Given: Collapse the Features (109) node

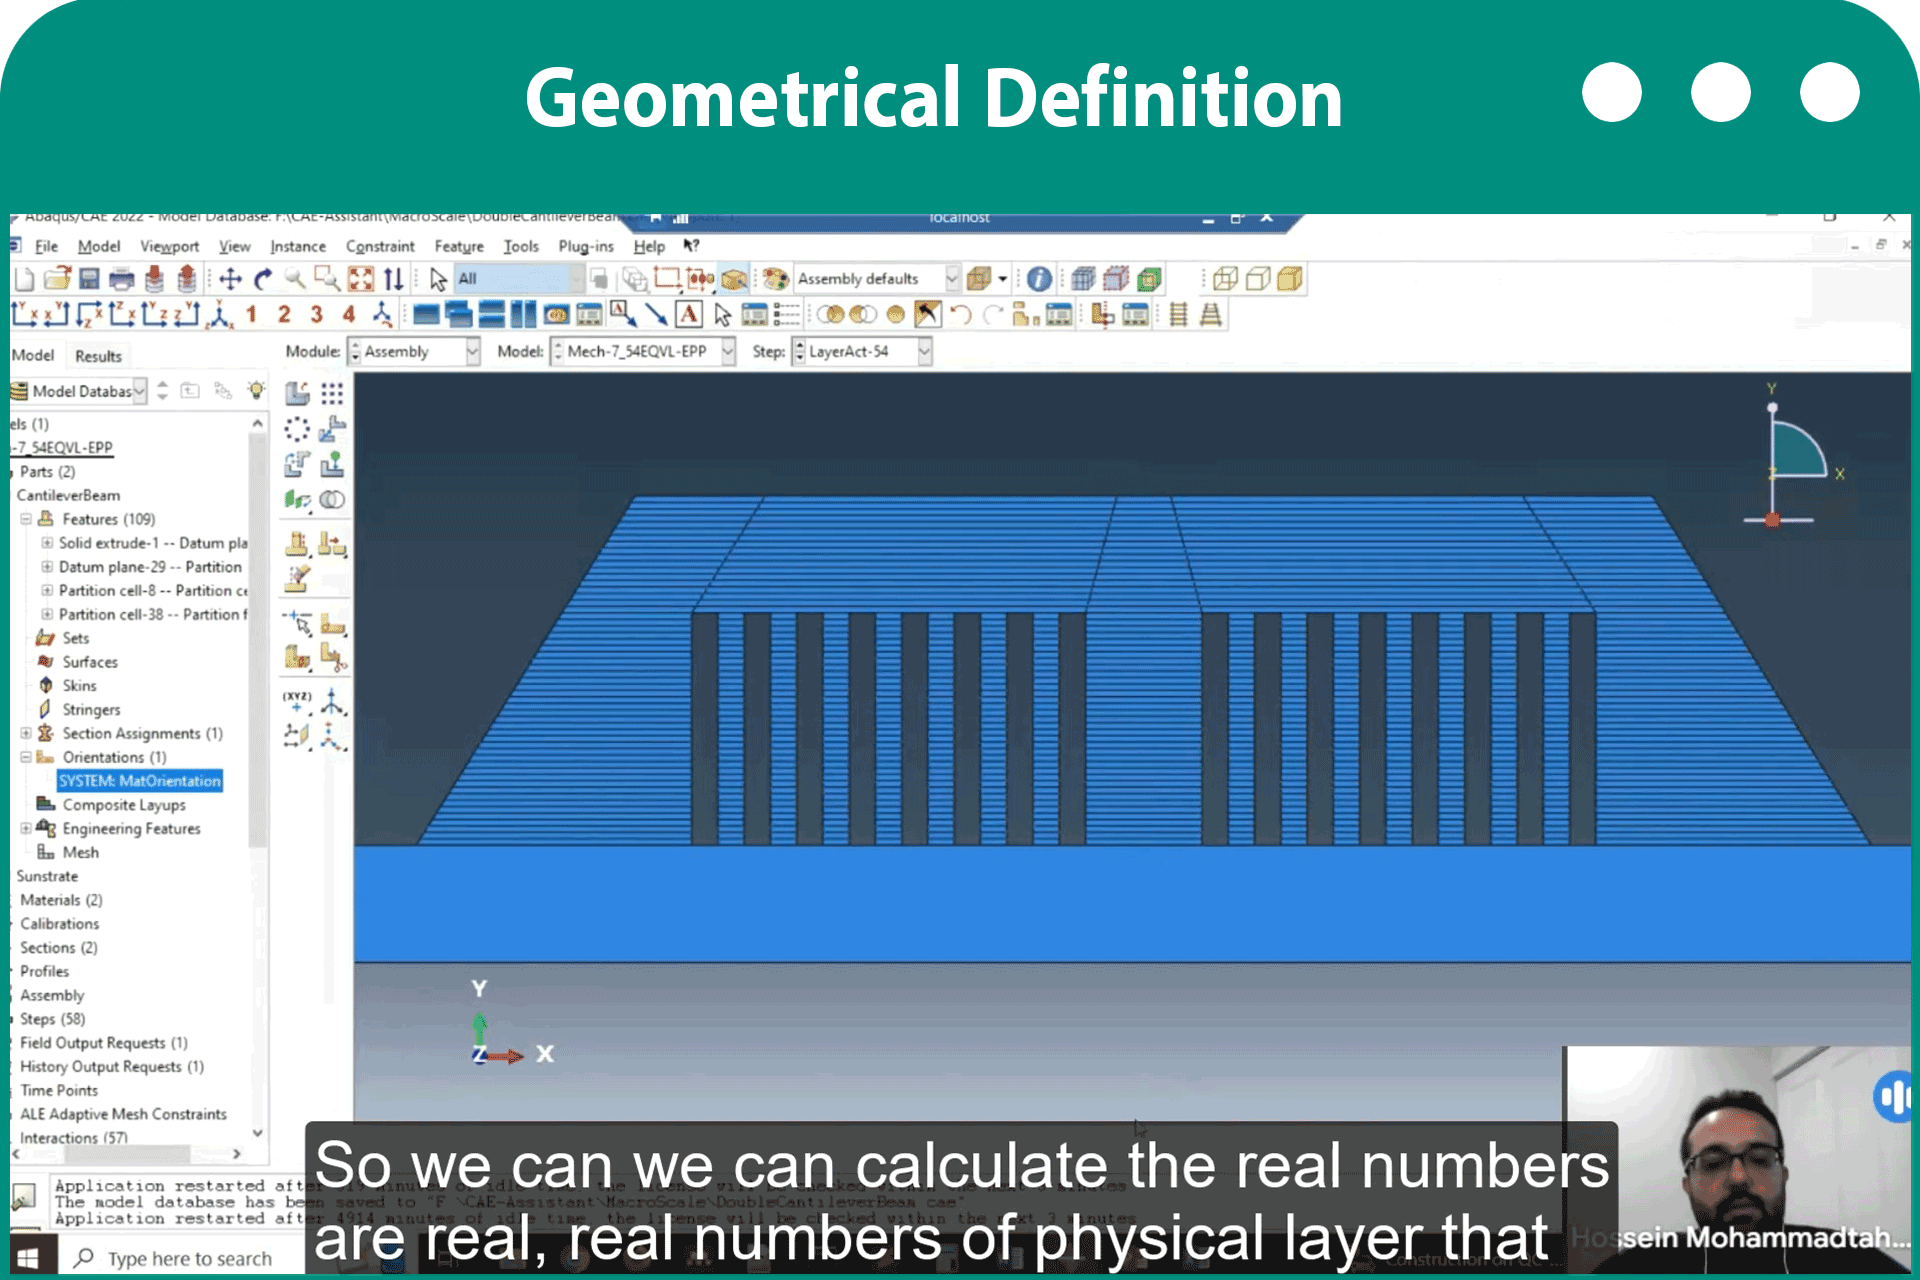Looking at the screenshot, I should [x=26, y=519].
